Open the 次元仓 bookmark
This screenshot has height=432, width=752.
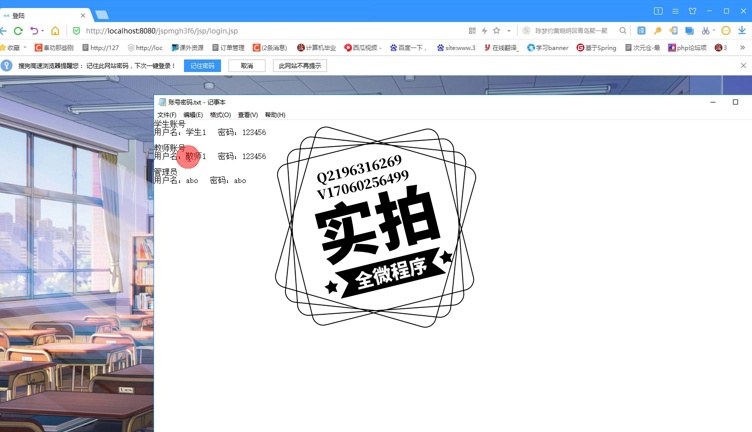coord(643,47)
